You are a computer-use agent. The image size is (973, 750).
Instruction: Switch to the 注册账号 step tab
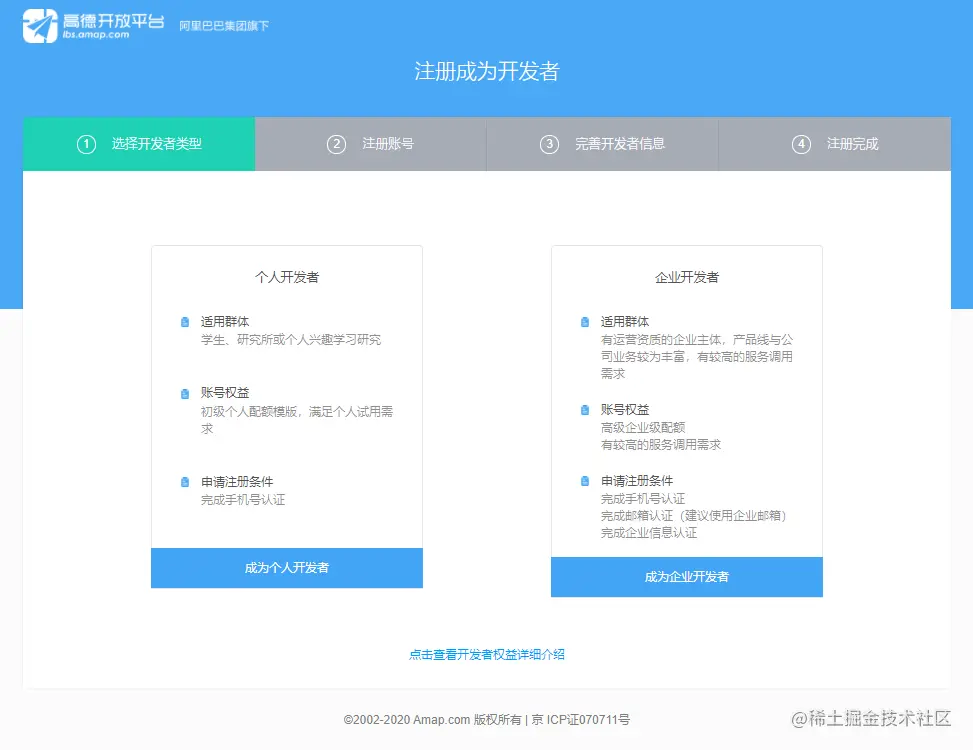click(x=370, y=144)
